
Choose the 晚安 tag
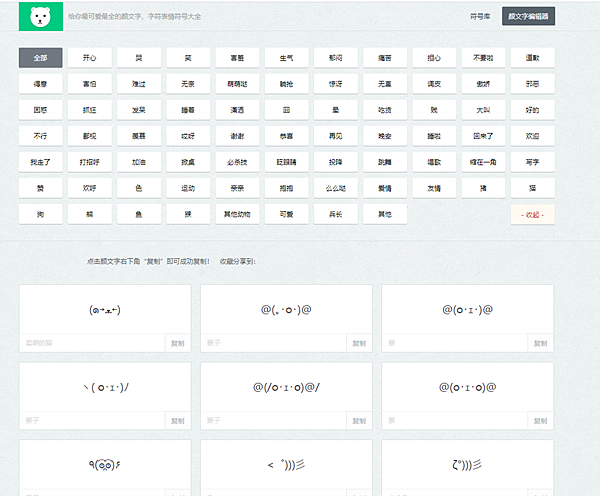(385, 136)
